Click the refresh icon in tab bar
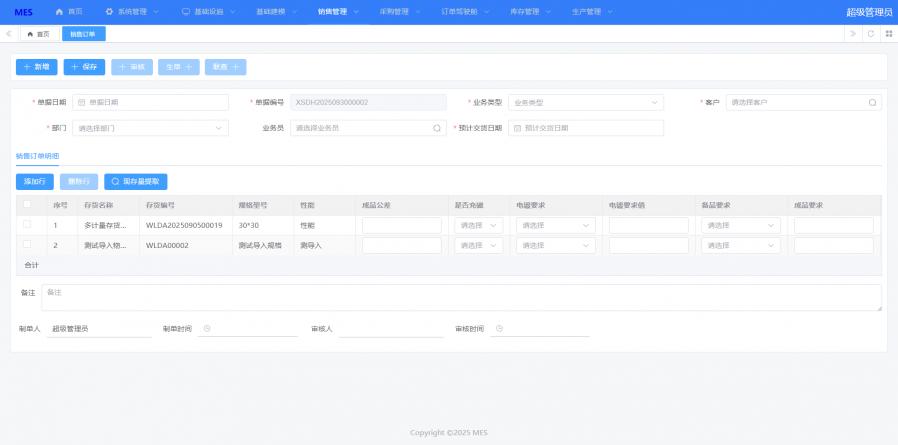The width and height of the screenshot is (898, 445). point(870,33)
